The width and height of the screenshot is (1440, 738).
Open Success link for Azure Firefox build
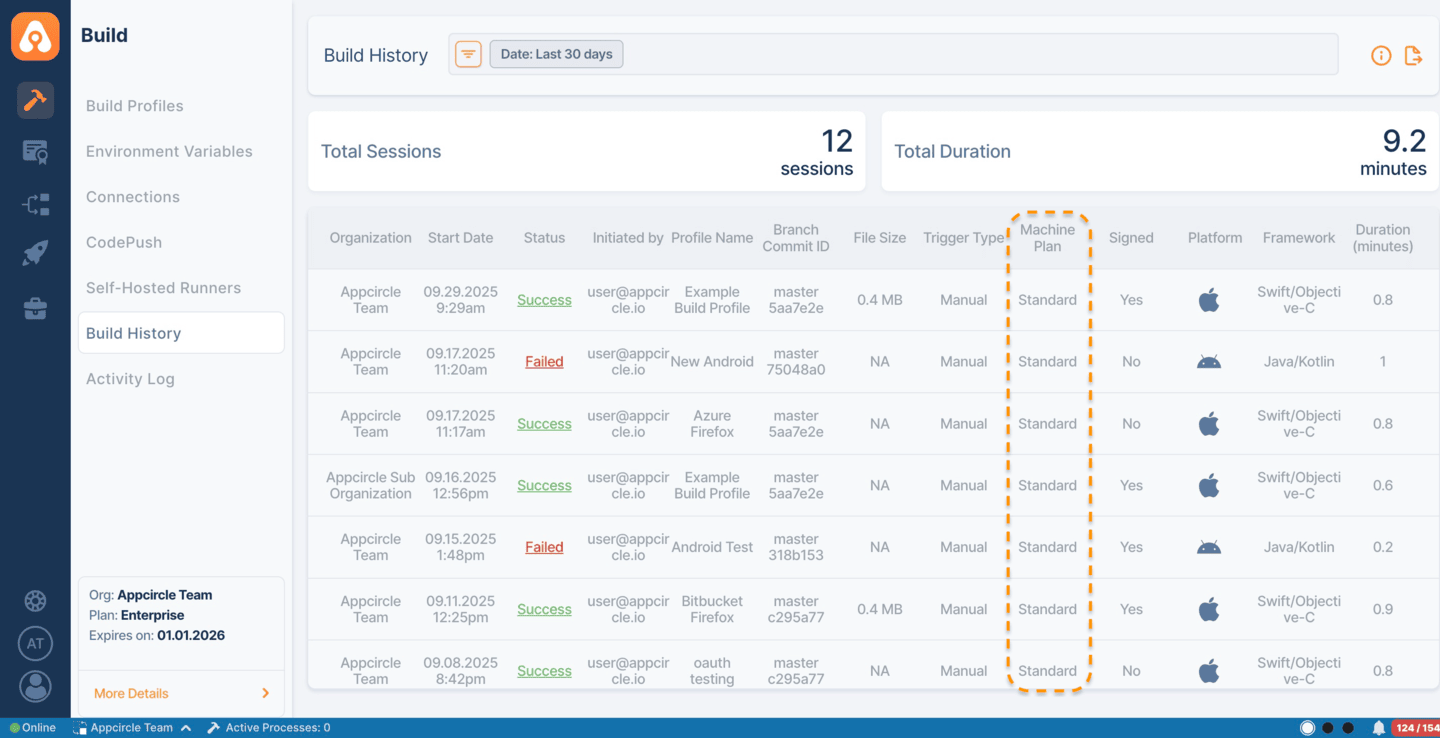coord(544,424)
